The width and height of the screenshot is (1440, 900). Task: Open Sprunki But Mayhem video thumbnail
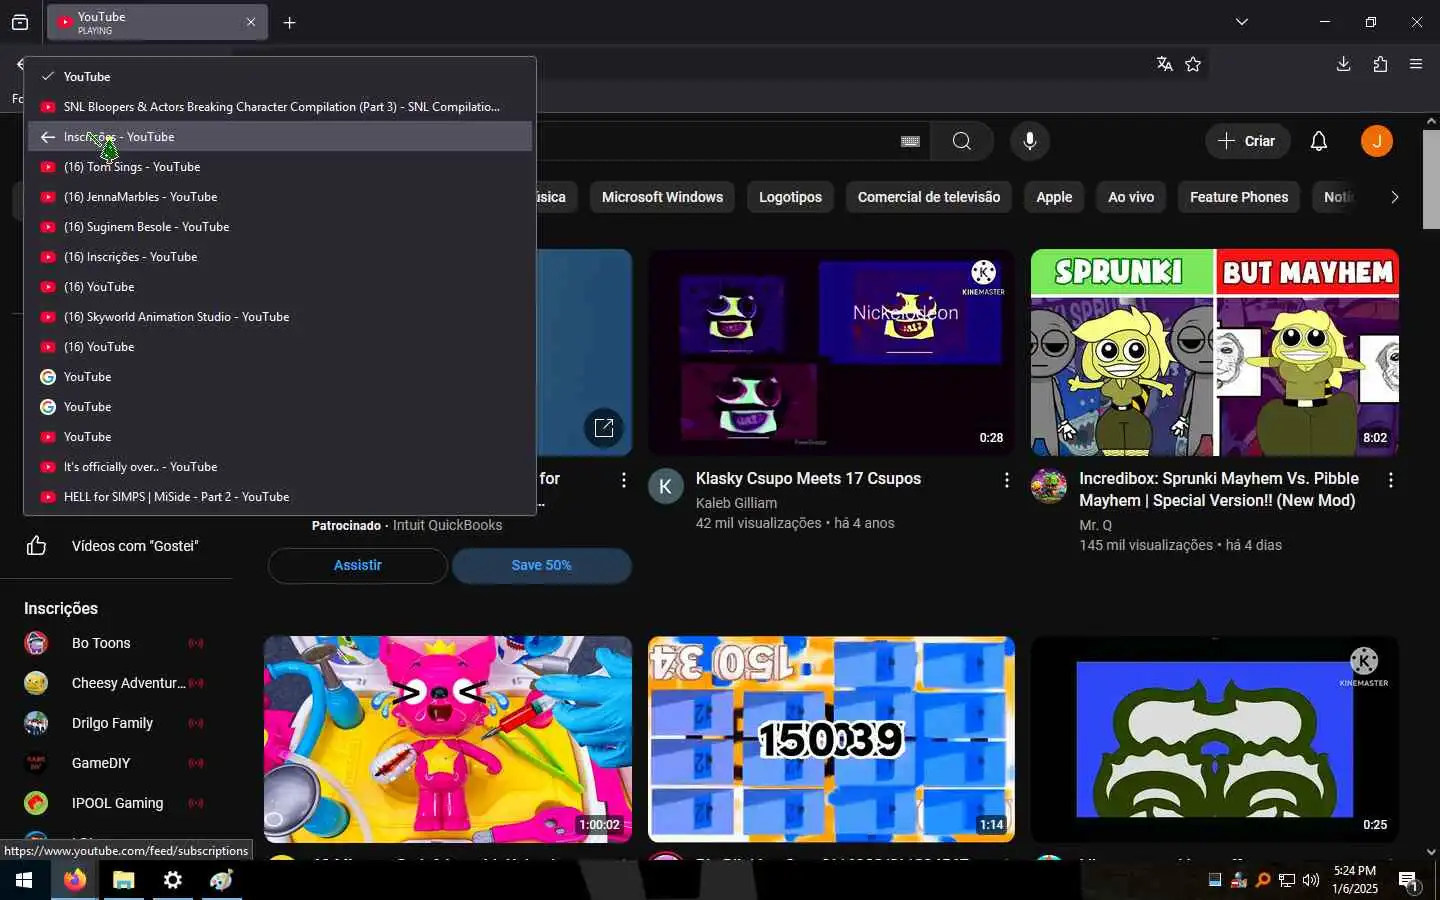pos(1215,352)
